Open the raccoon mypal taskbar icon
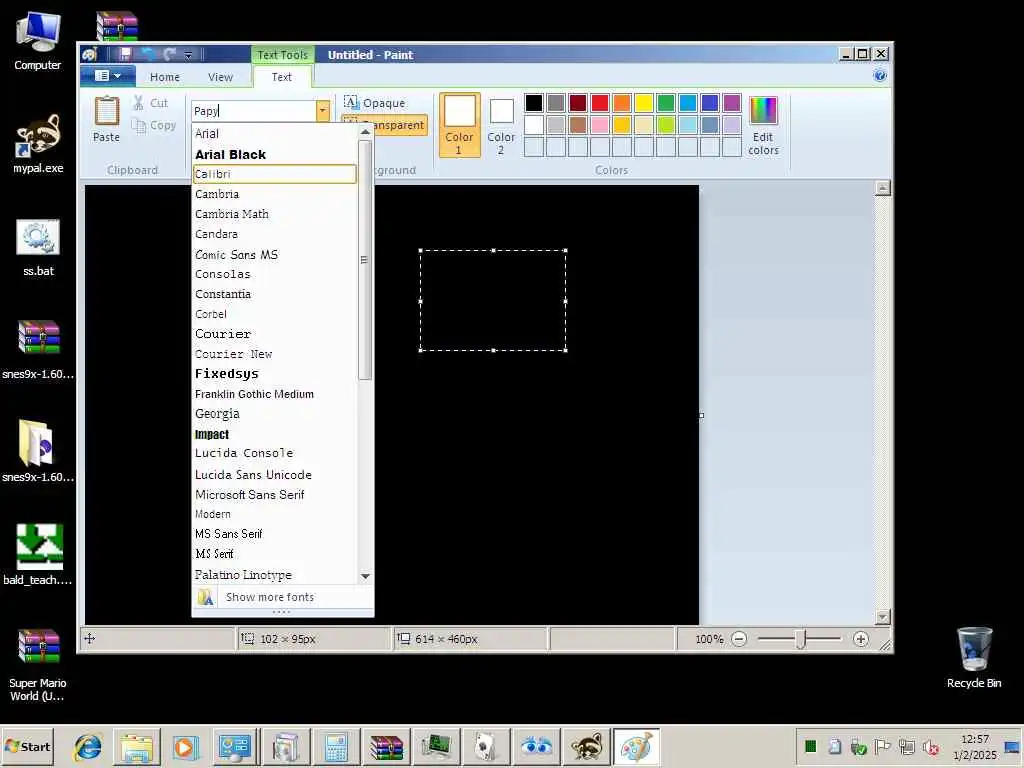Screen dimensions: 1024x768 586,746
